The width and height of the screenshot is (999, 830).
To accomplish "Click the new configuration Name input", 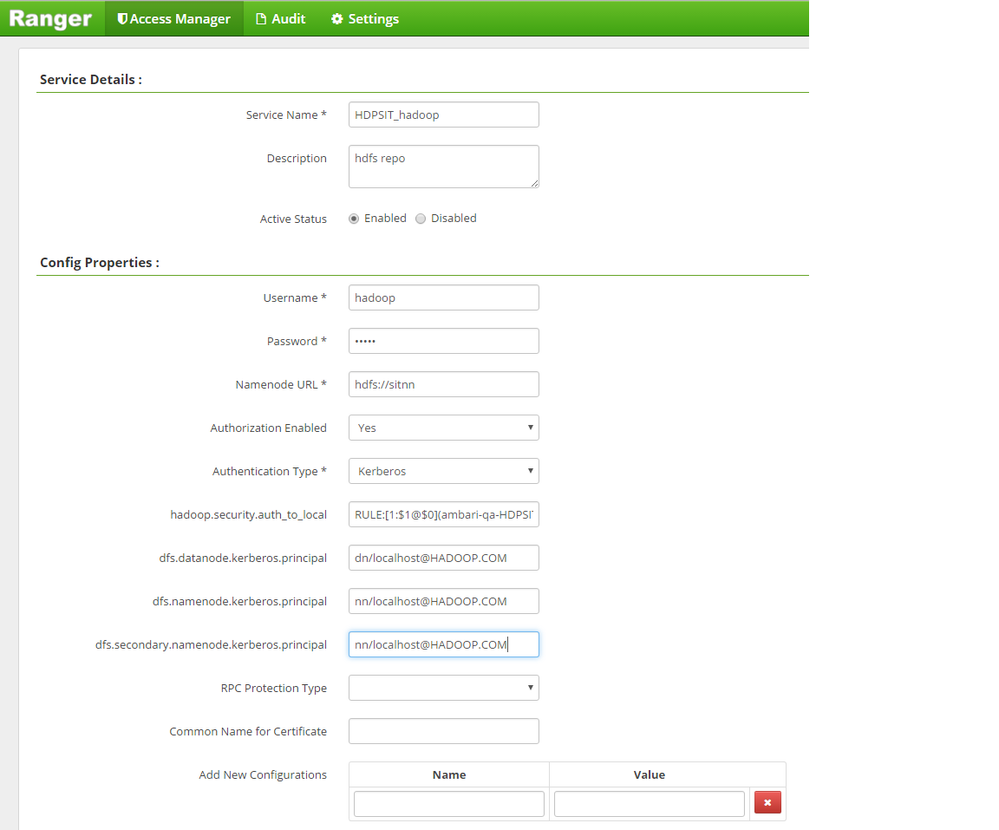I will click(449, 803).
